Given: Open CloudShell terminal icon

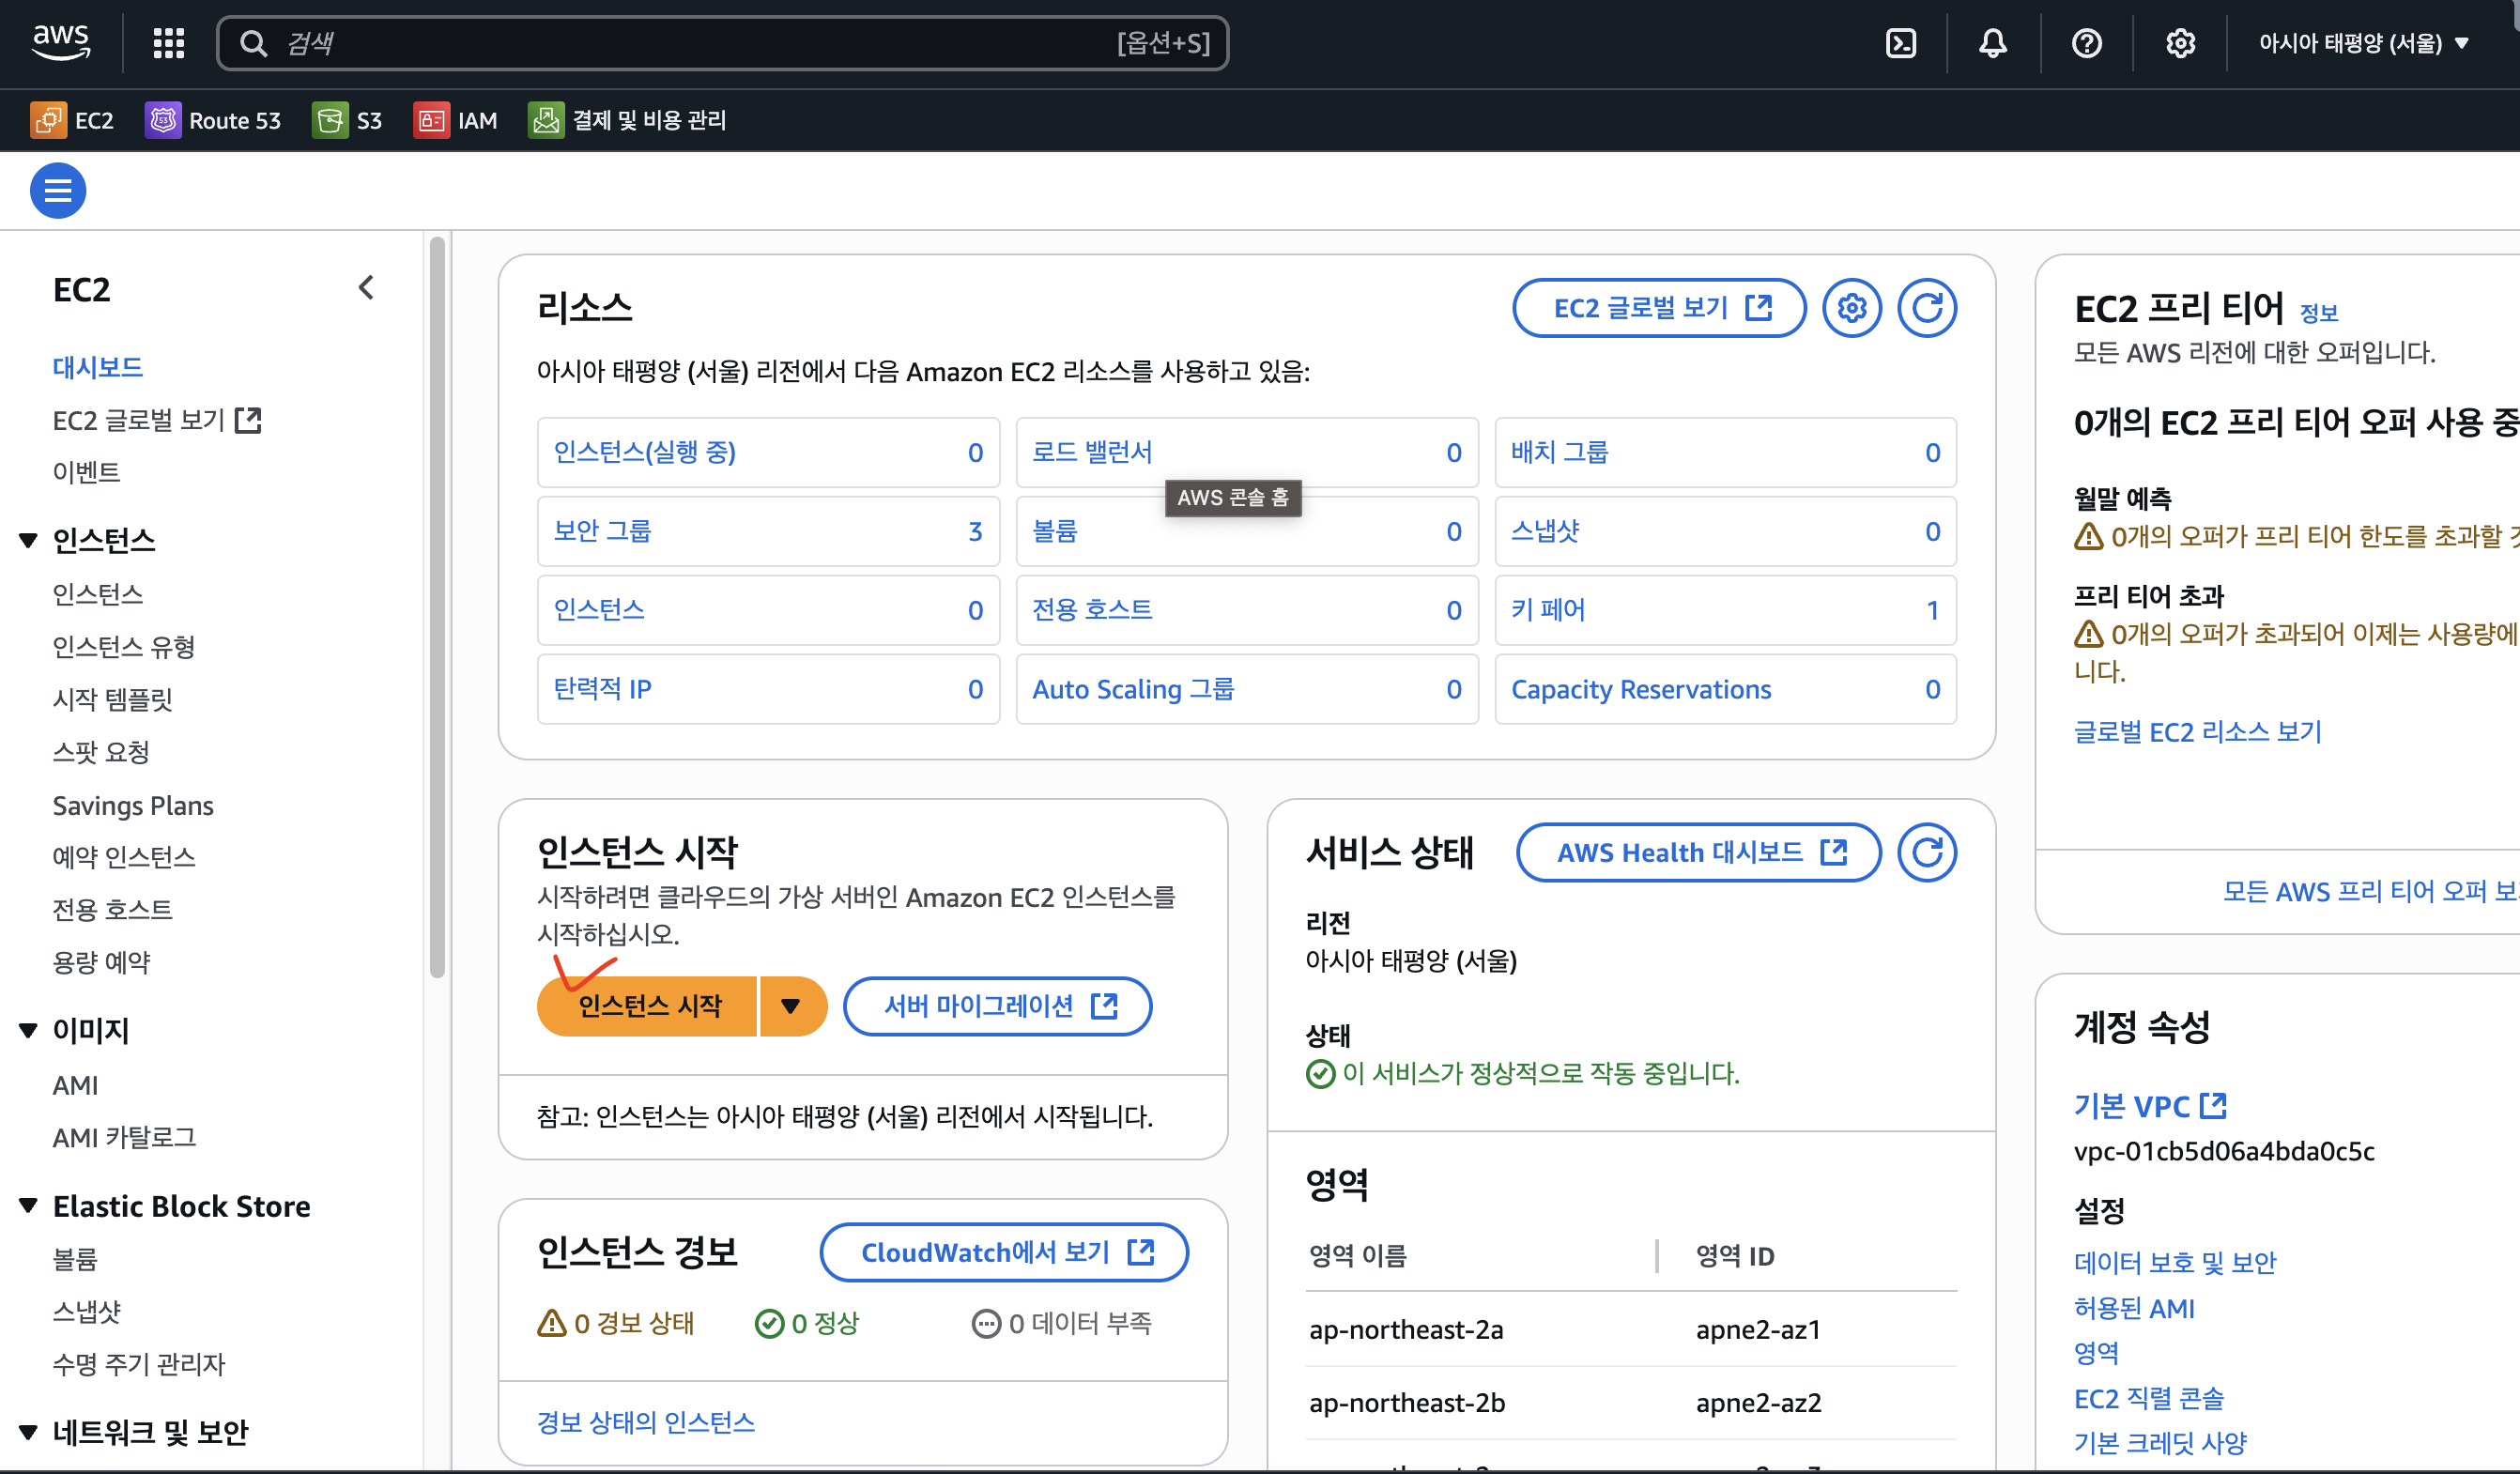Looking at the screenshot, I should [1900, 43].
